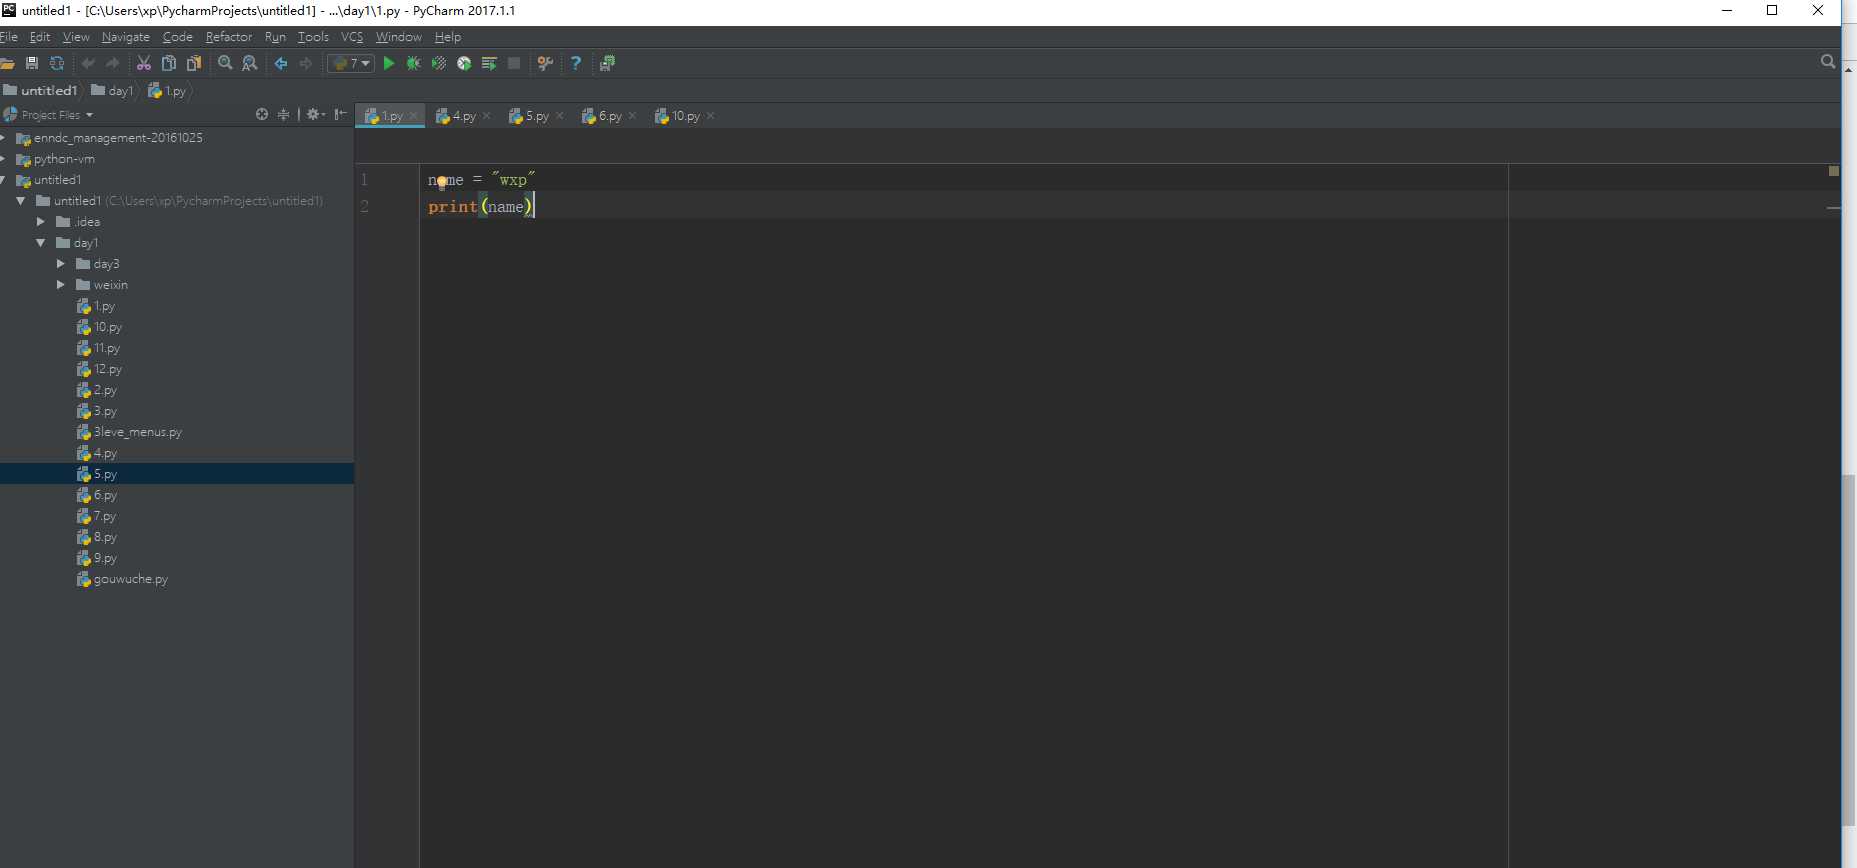1857x868 pixels.
Task: Open the Refactor menu
Action: 229,37
